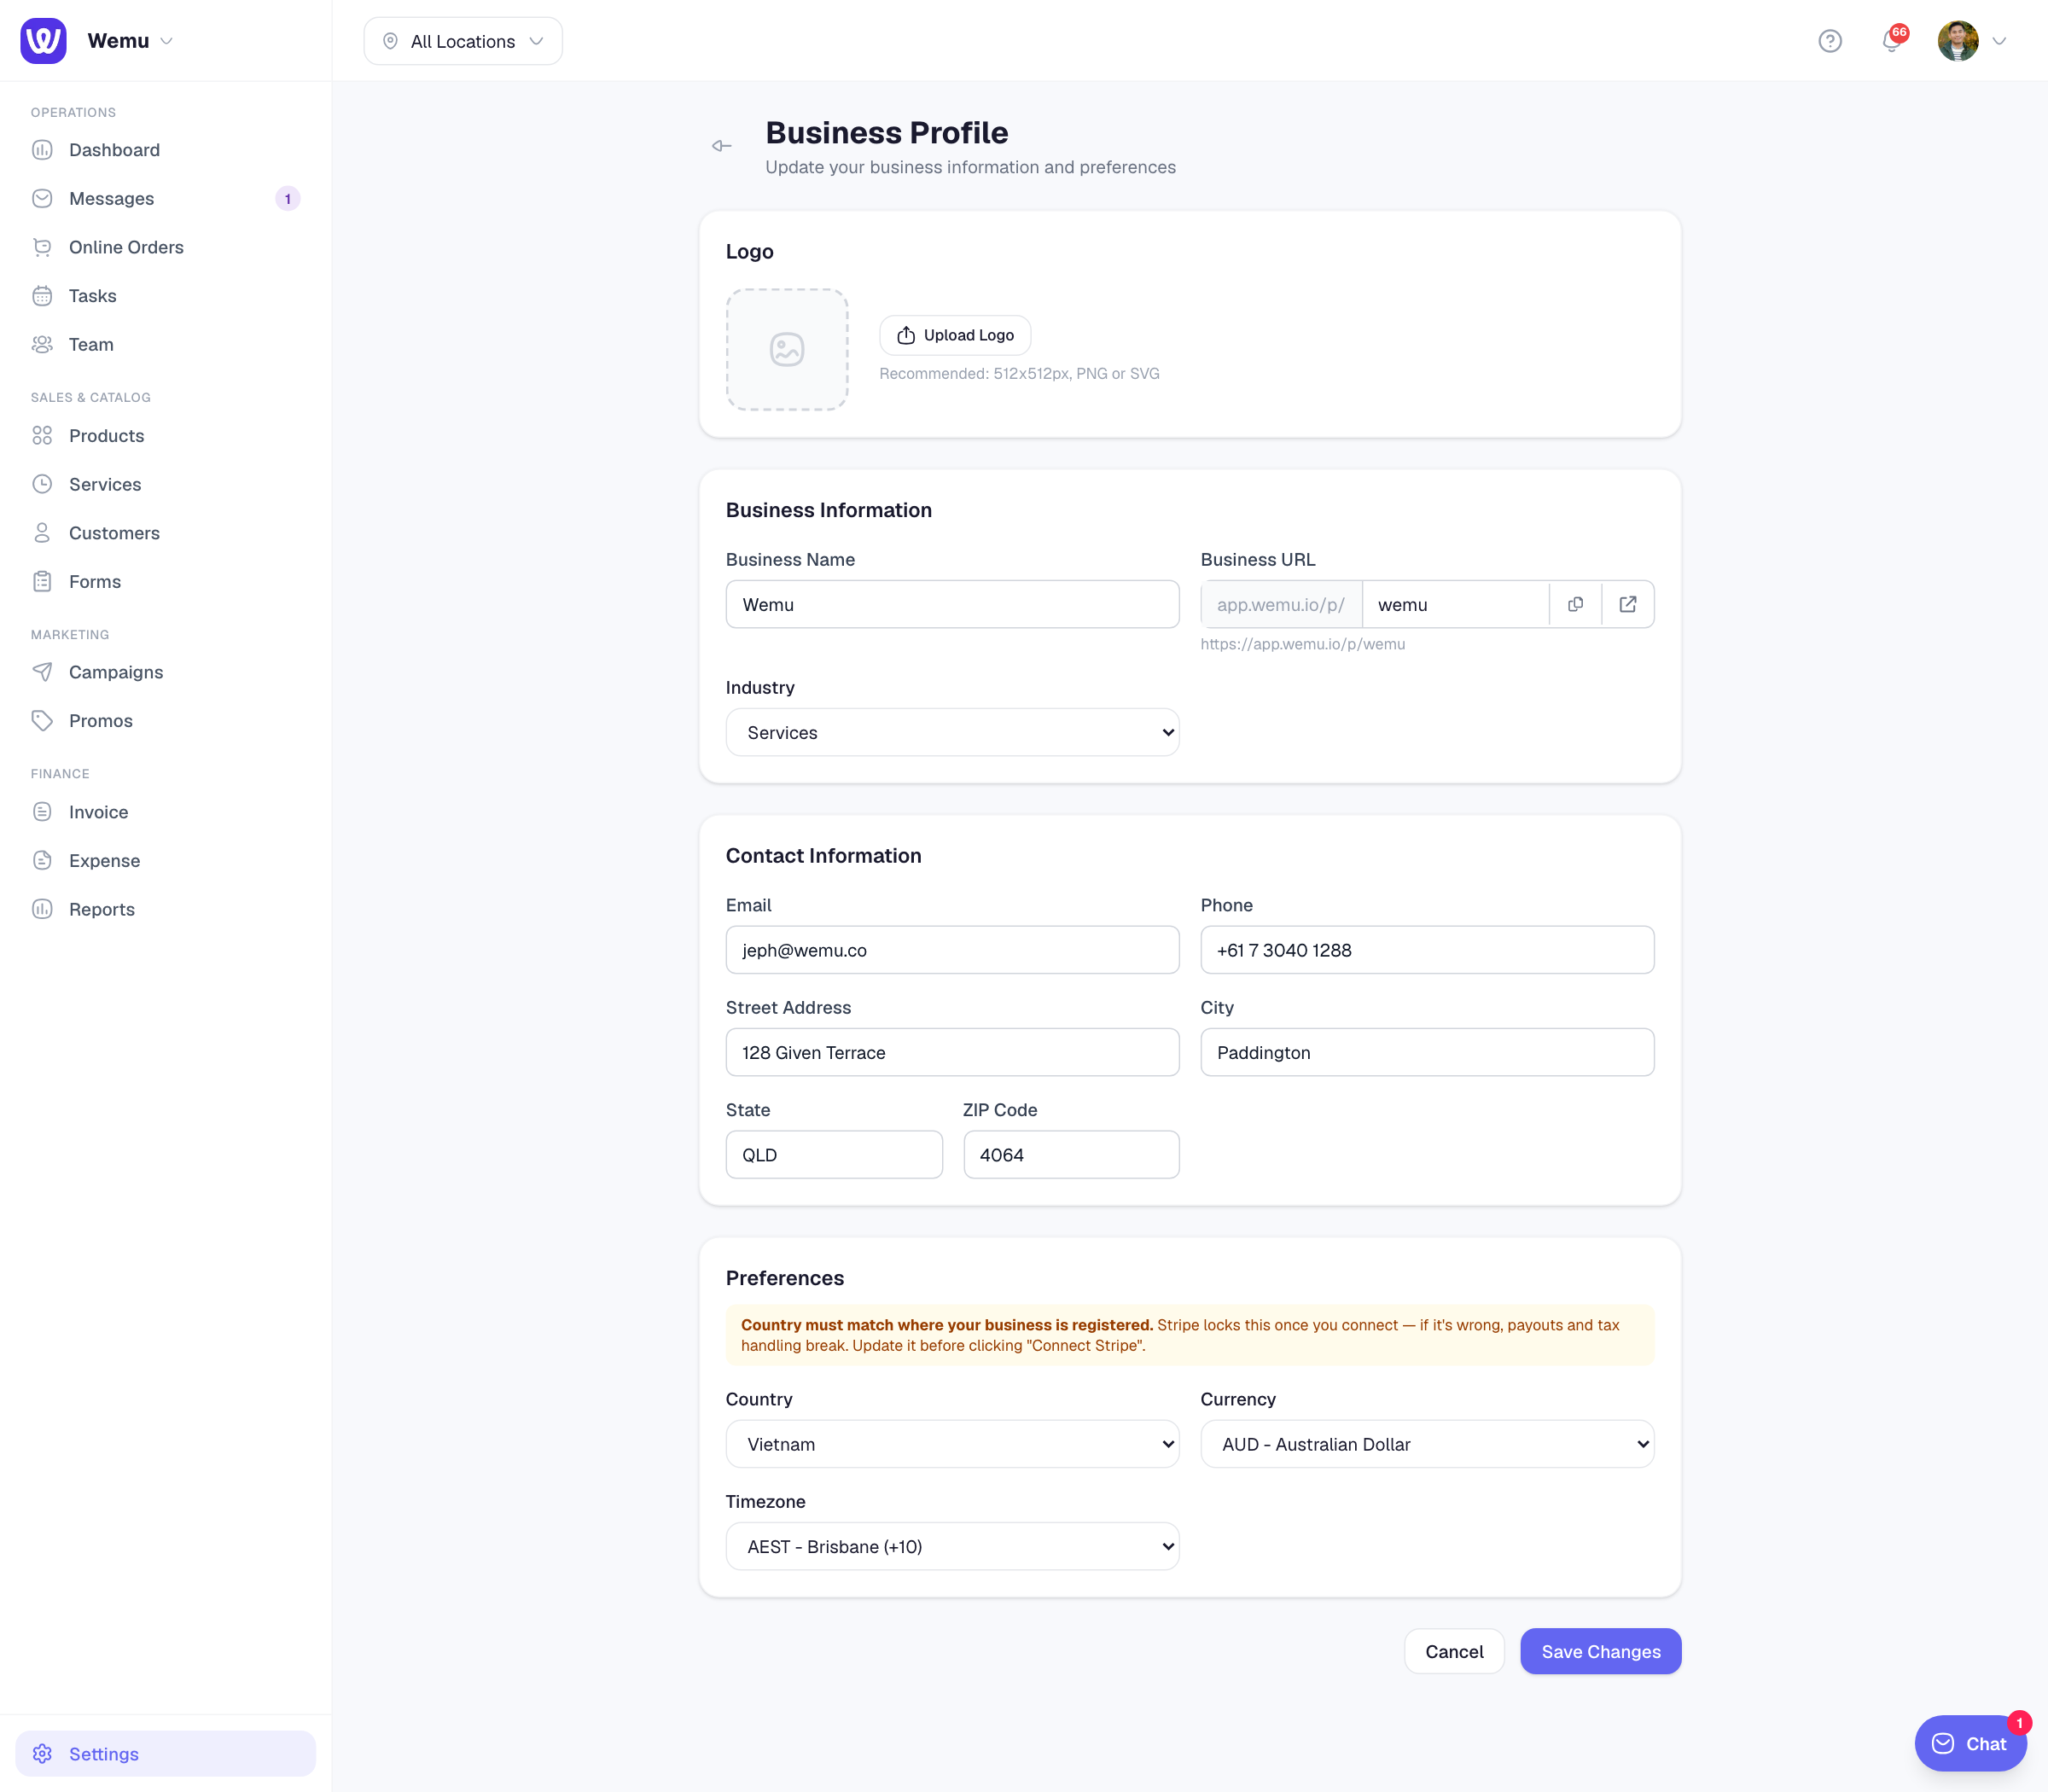Open Services in the sidebar

coord(166,484)
